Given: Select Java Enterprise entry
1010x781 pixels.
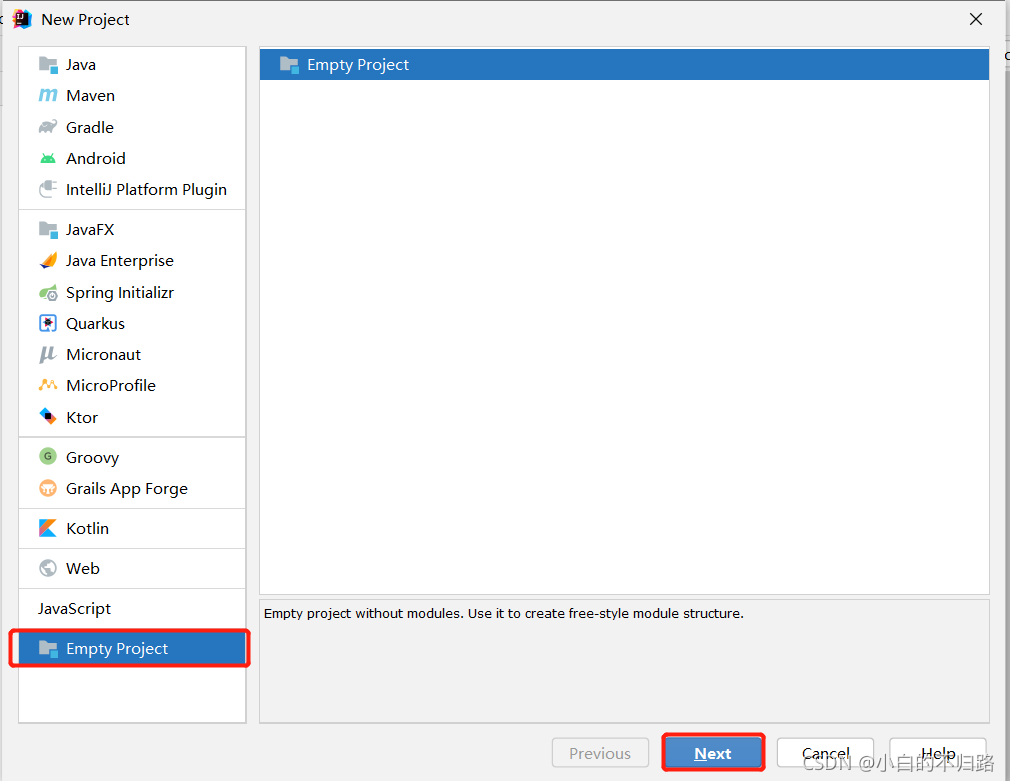Looking at the screenshot, I should pyautogui.click(x=132, y=260).
